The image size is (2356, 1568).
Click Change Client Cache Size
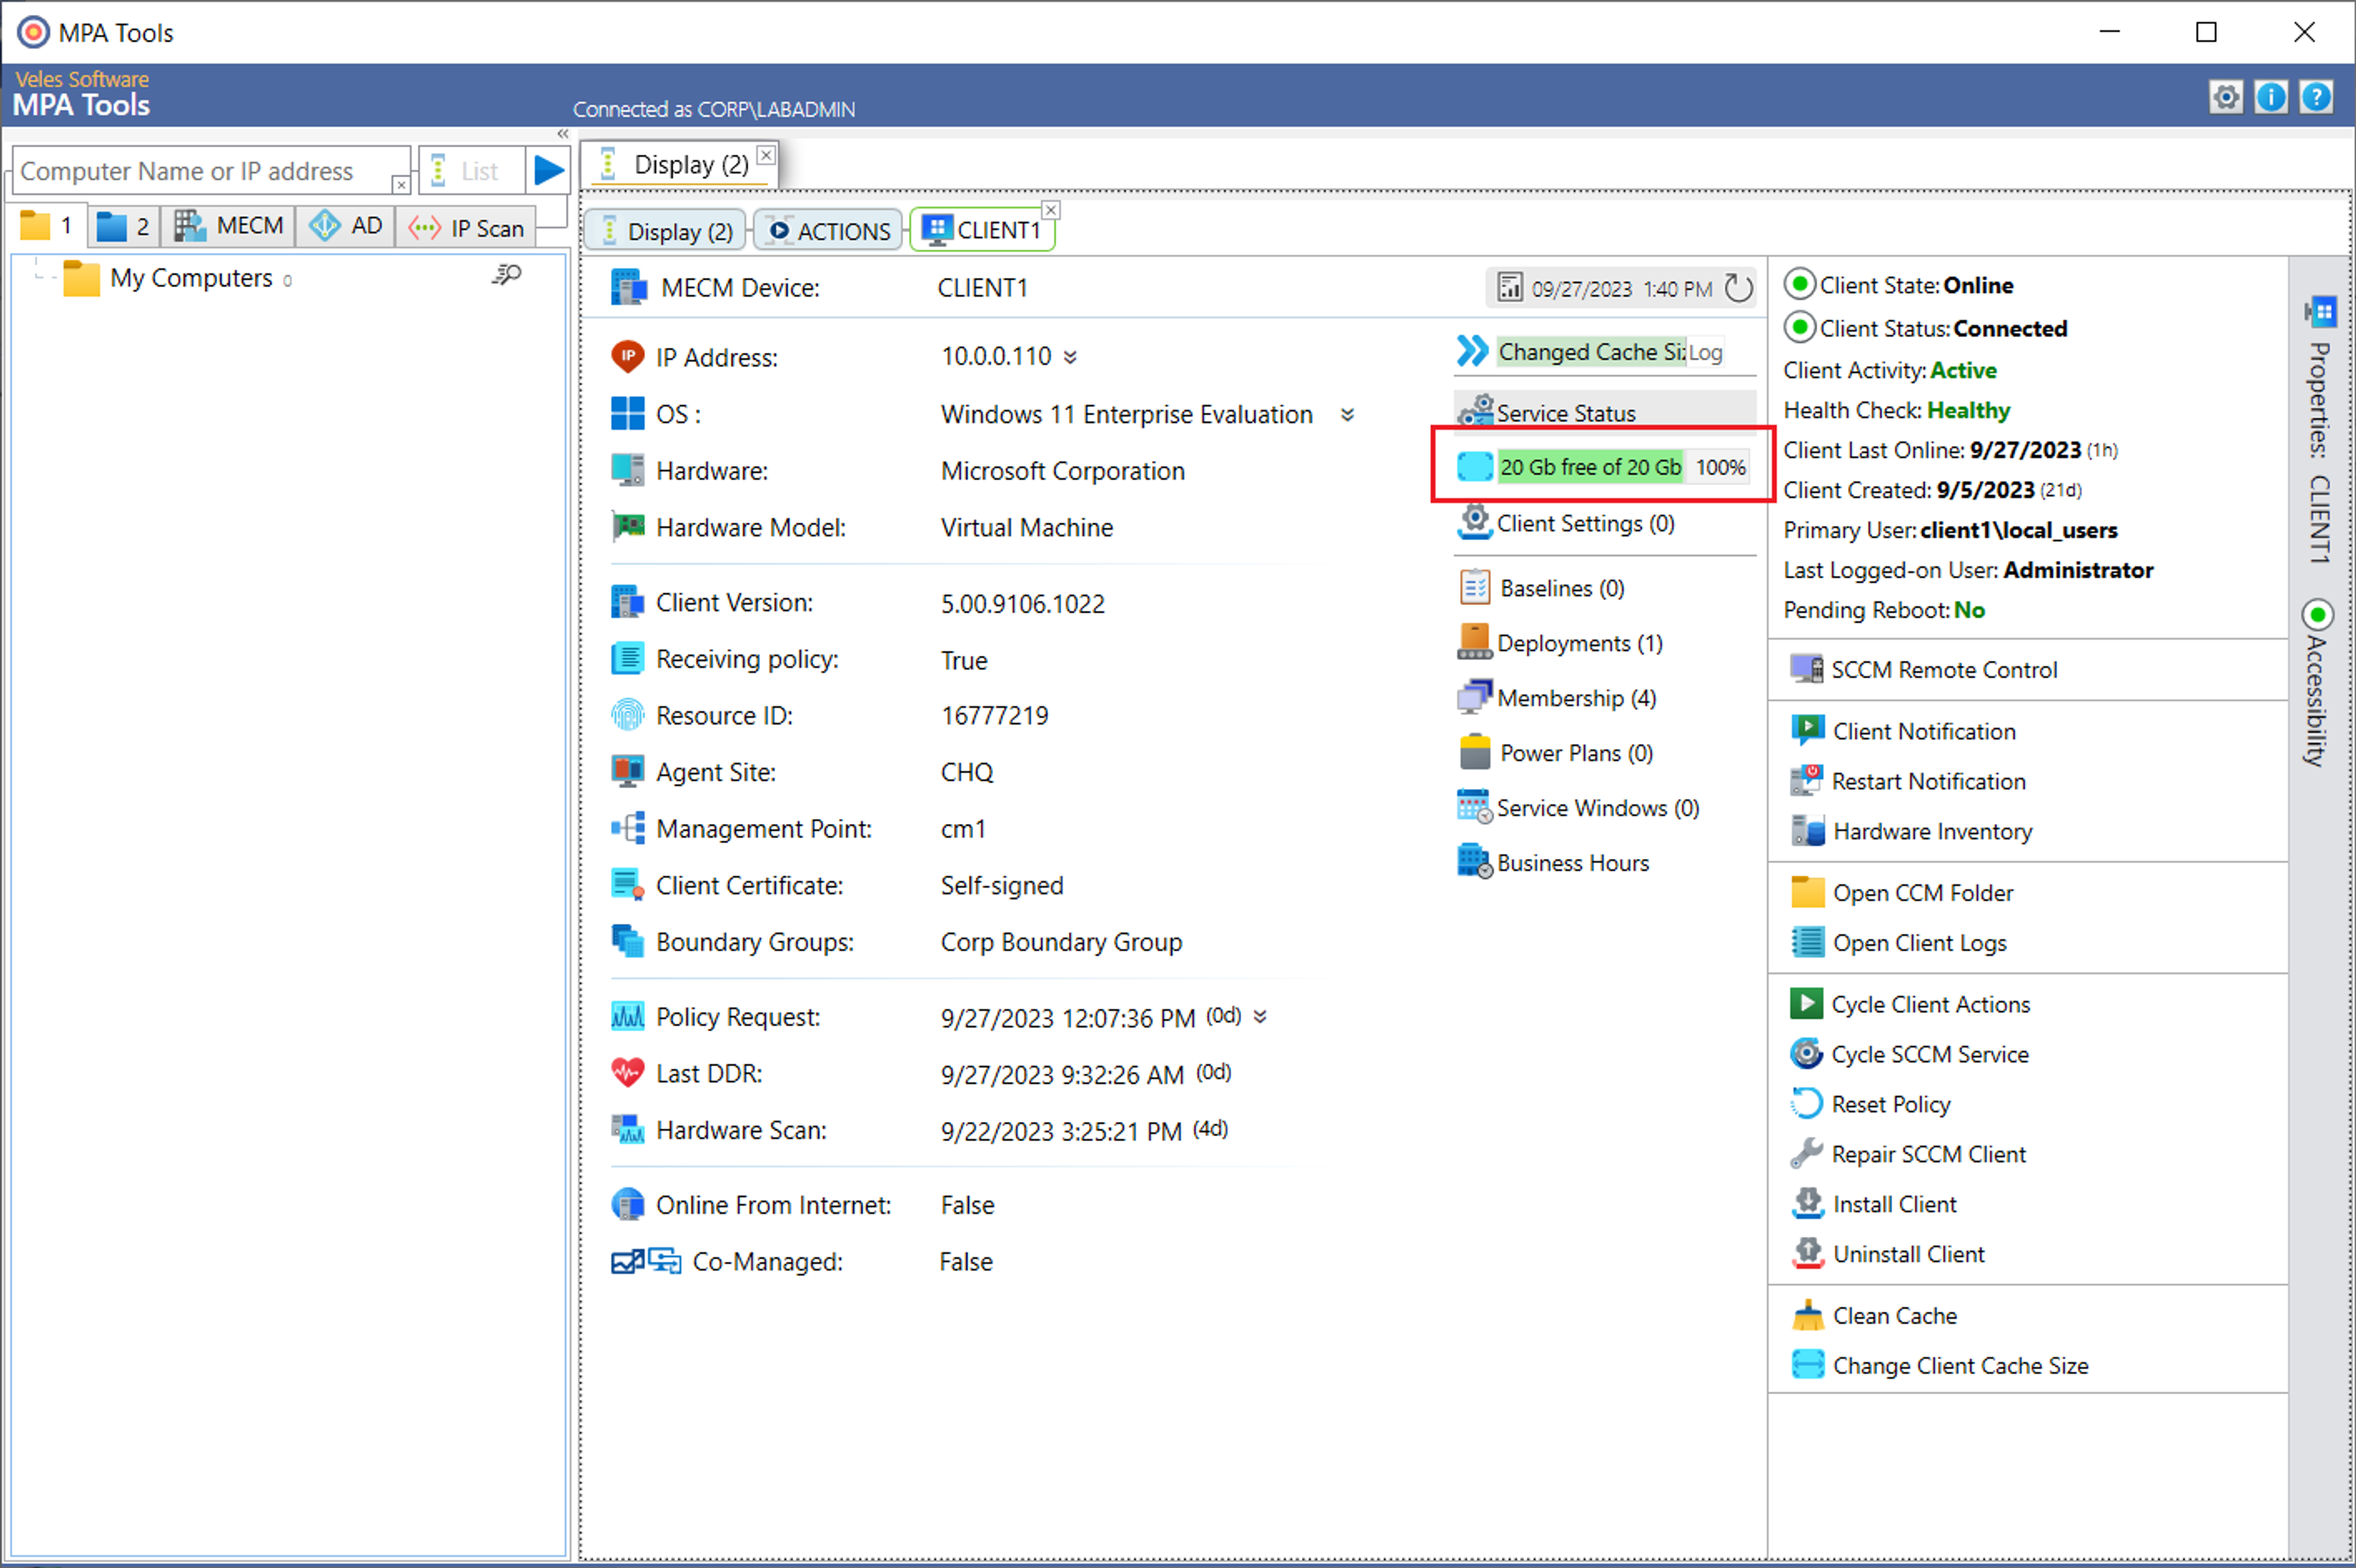pyautogui.click(x=1940, y=1366)
